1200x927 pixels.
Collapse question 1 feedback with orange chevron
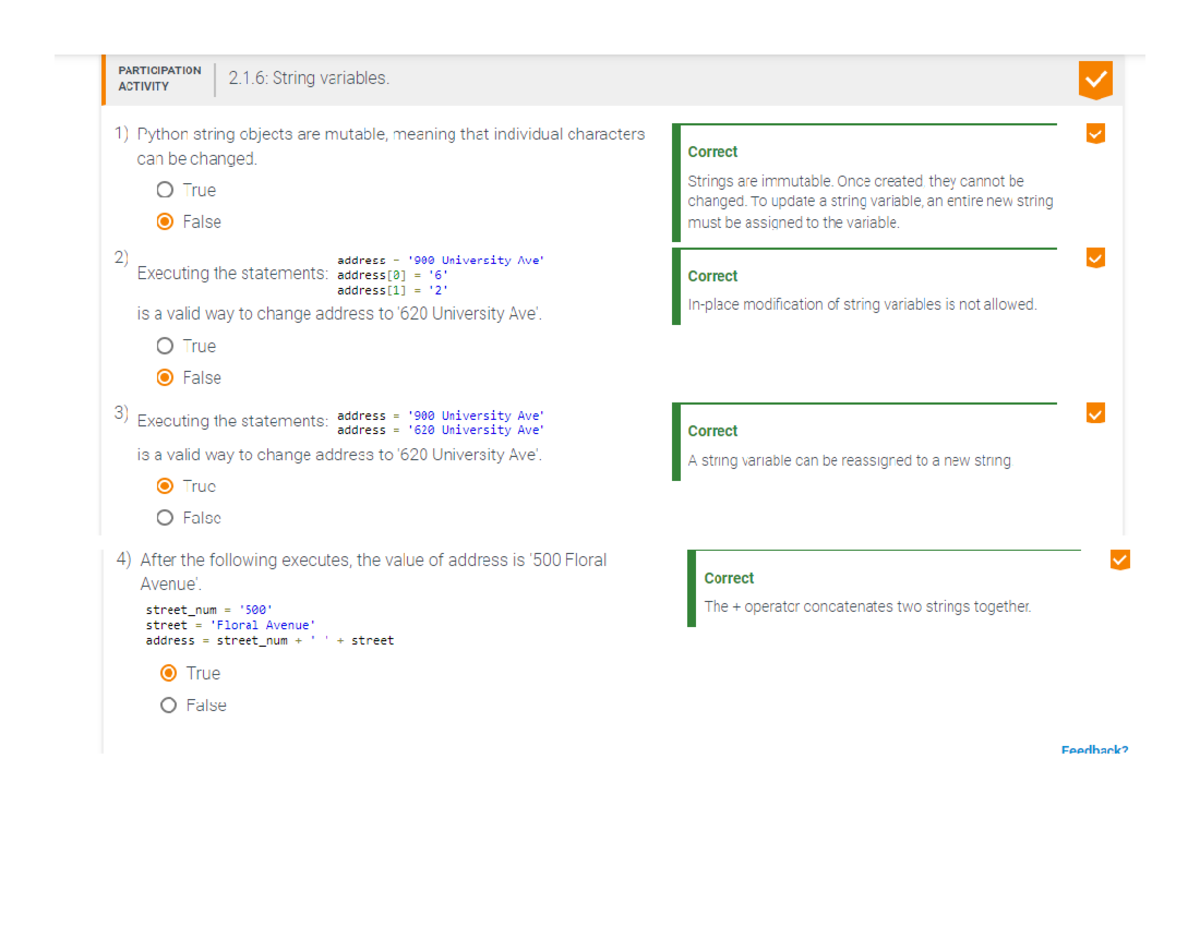click(x=1095, y=133)
